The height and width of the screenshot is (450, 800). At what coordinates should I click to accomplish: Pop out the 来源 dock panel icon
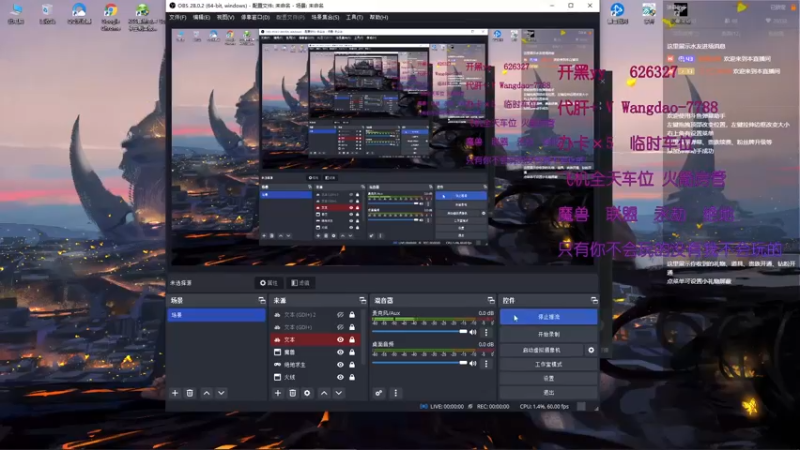(x=363, y=300)
